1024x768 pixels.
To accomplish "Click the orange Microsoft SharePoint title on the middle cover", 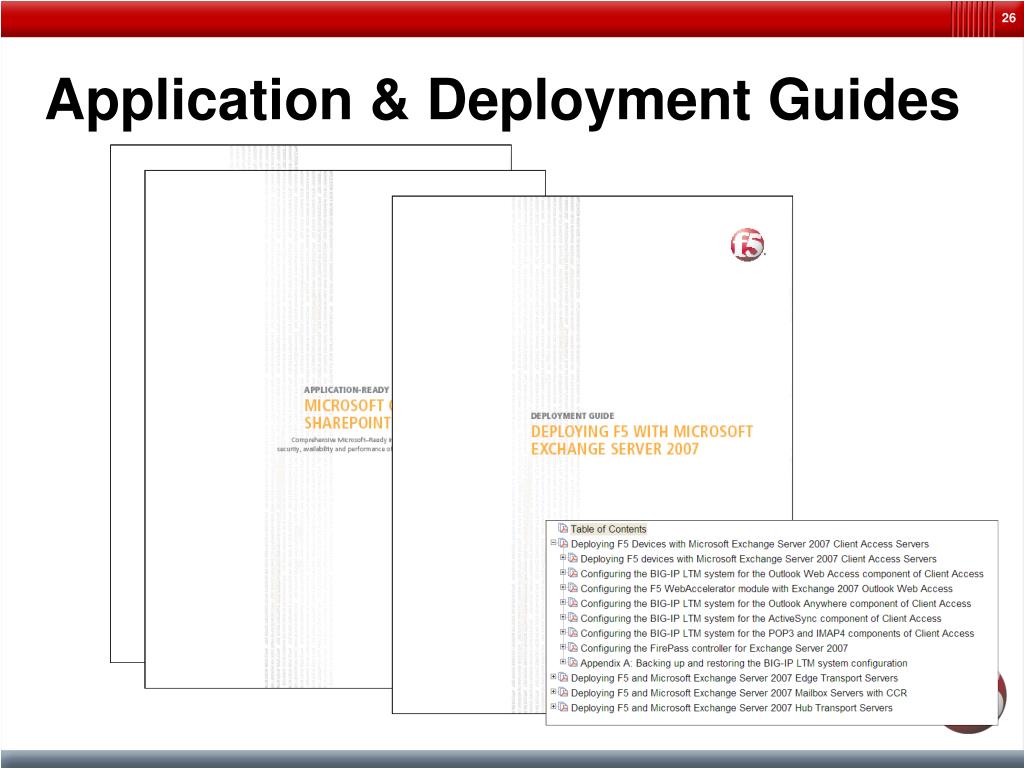I will [x=347, y=414].
